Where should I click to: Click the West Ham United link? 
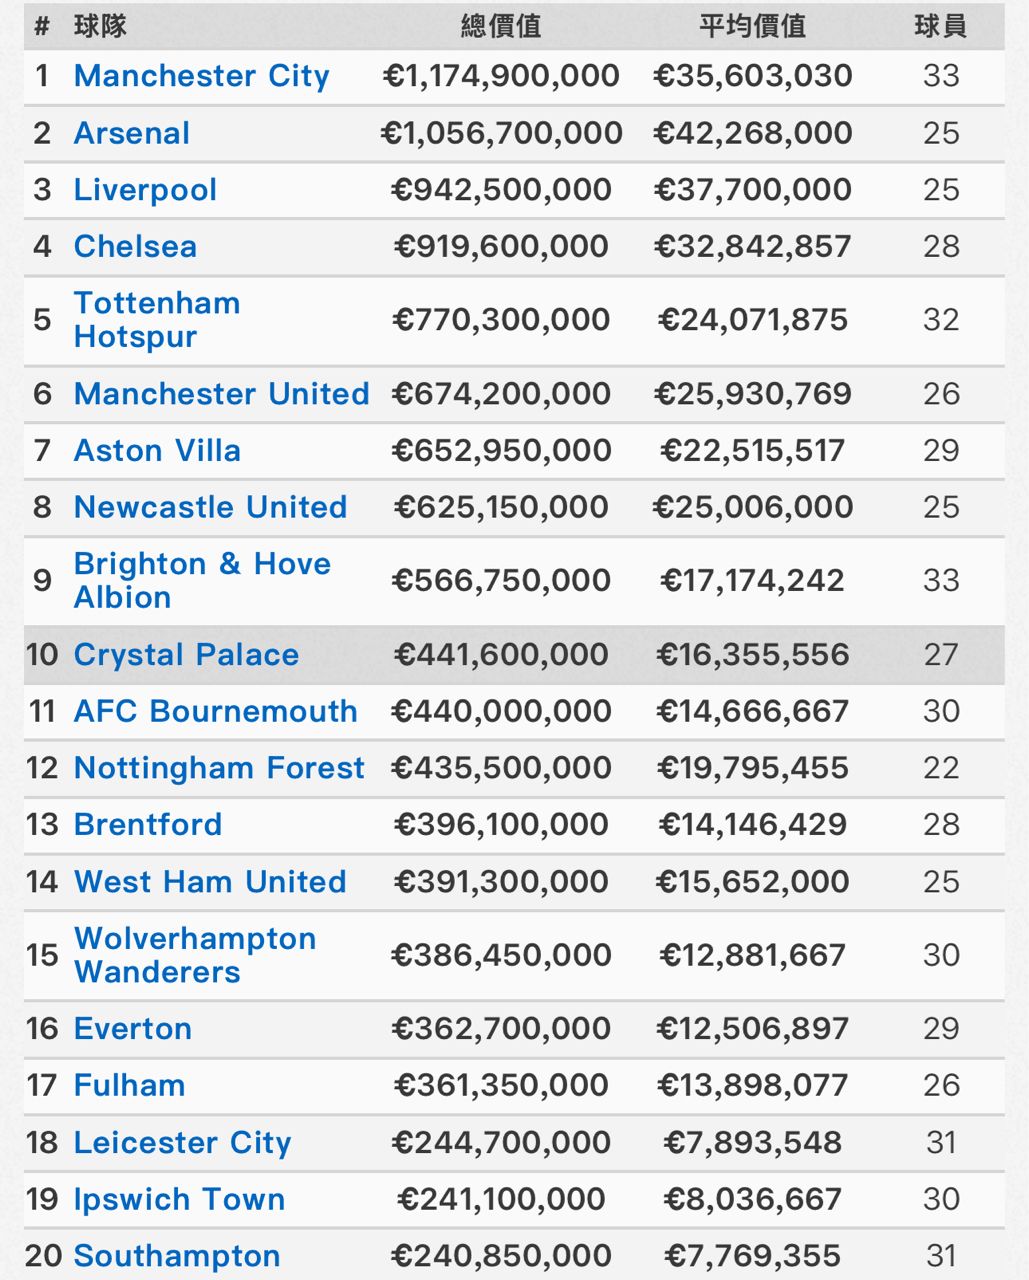(x=210, y=882)
